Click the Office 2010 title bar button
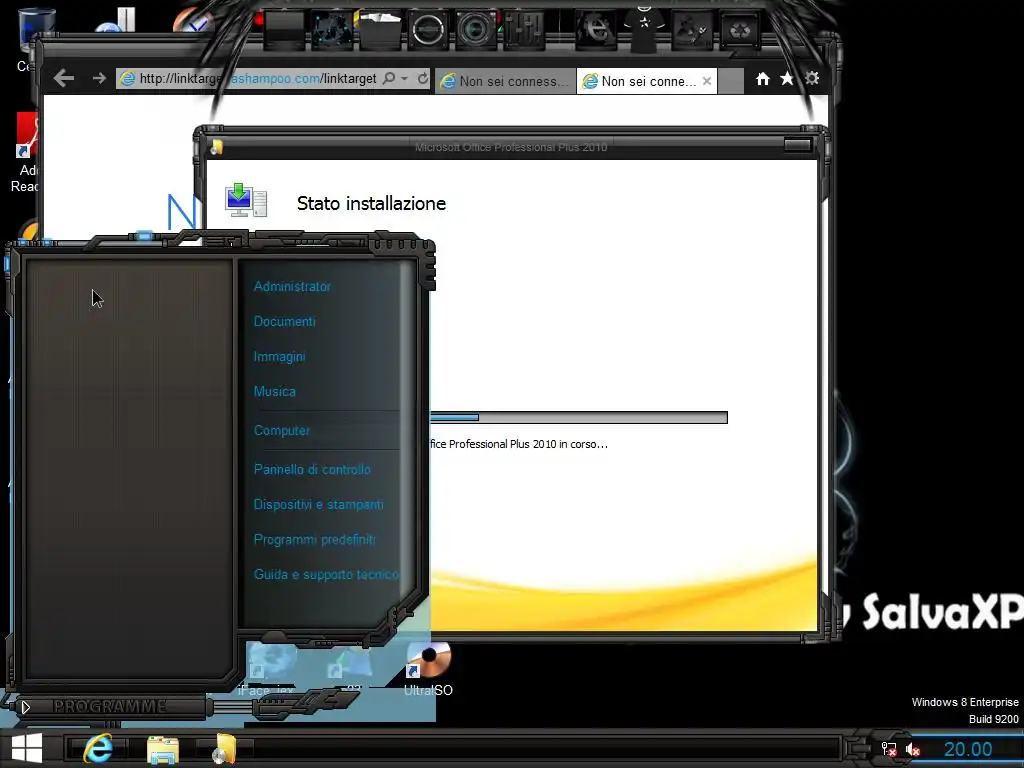Screen dimensions: 1024x768 [x=797, y=146]
